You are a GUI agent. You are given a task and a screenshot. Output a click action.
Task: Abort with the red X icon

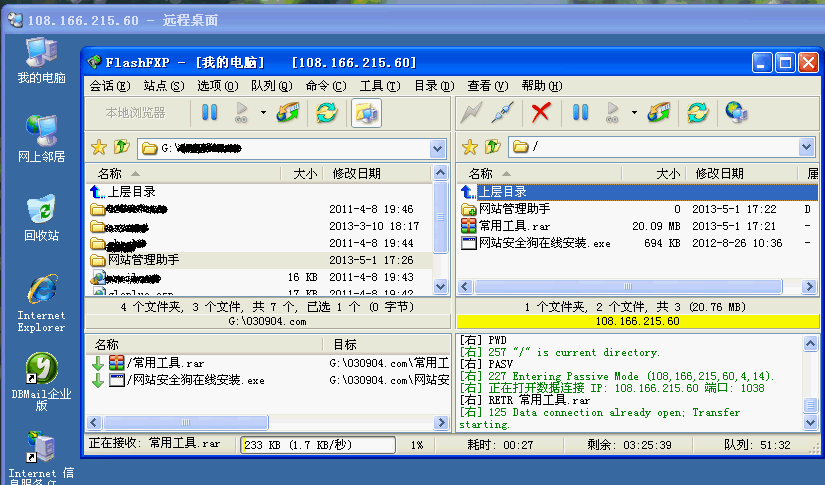pos(540,113)
